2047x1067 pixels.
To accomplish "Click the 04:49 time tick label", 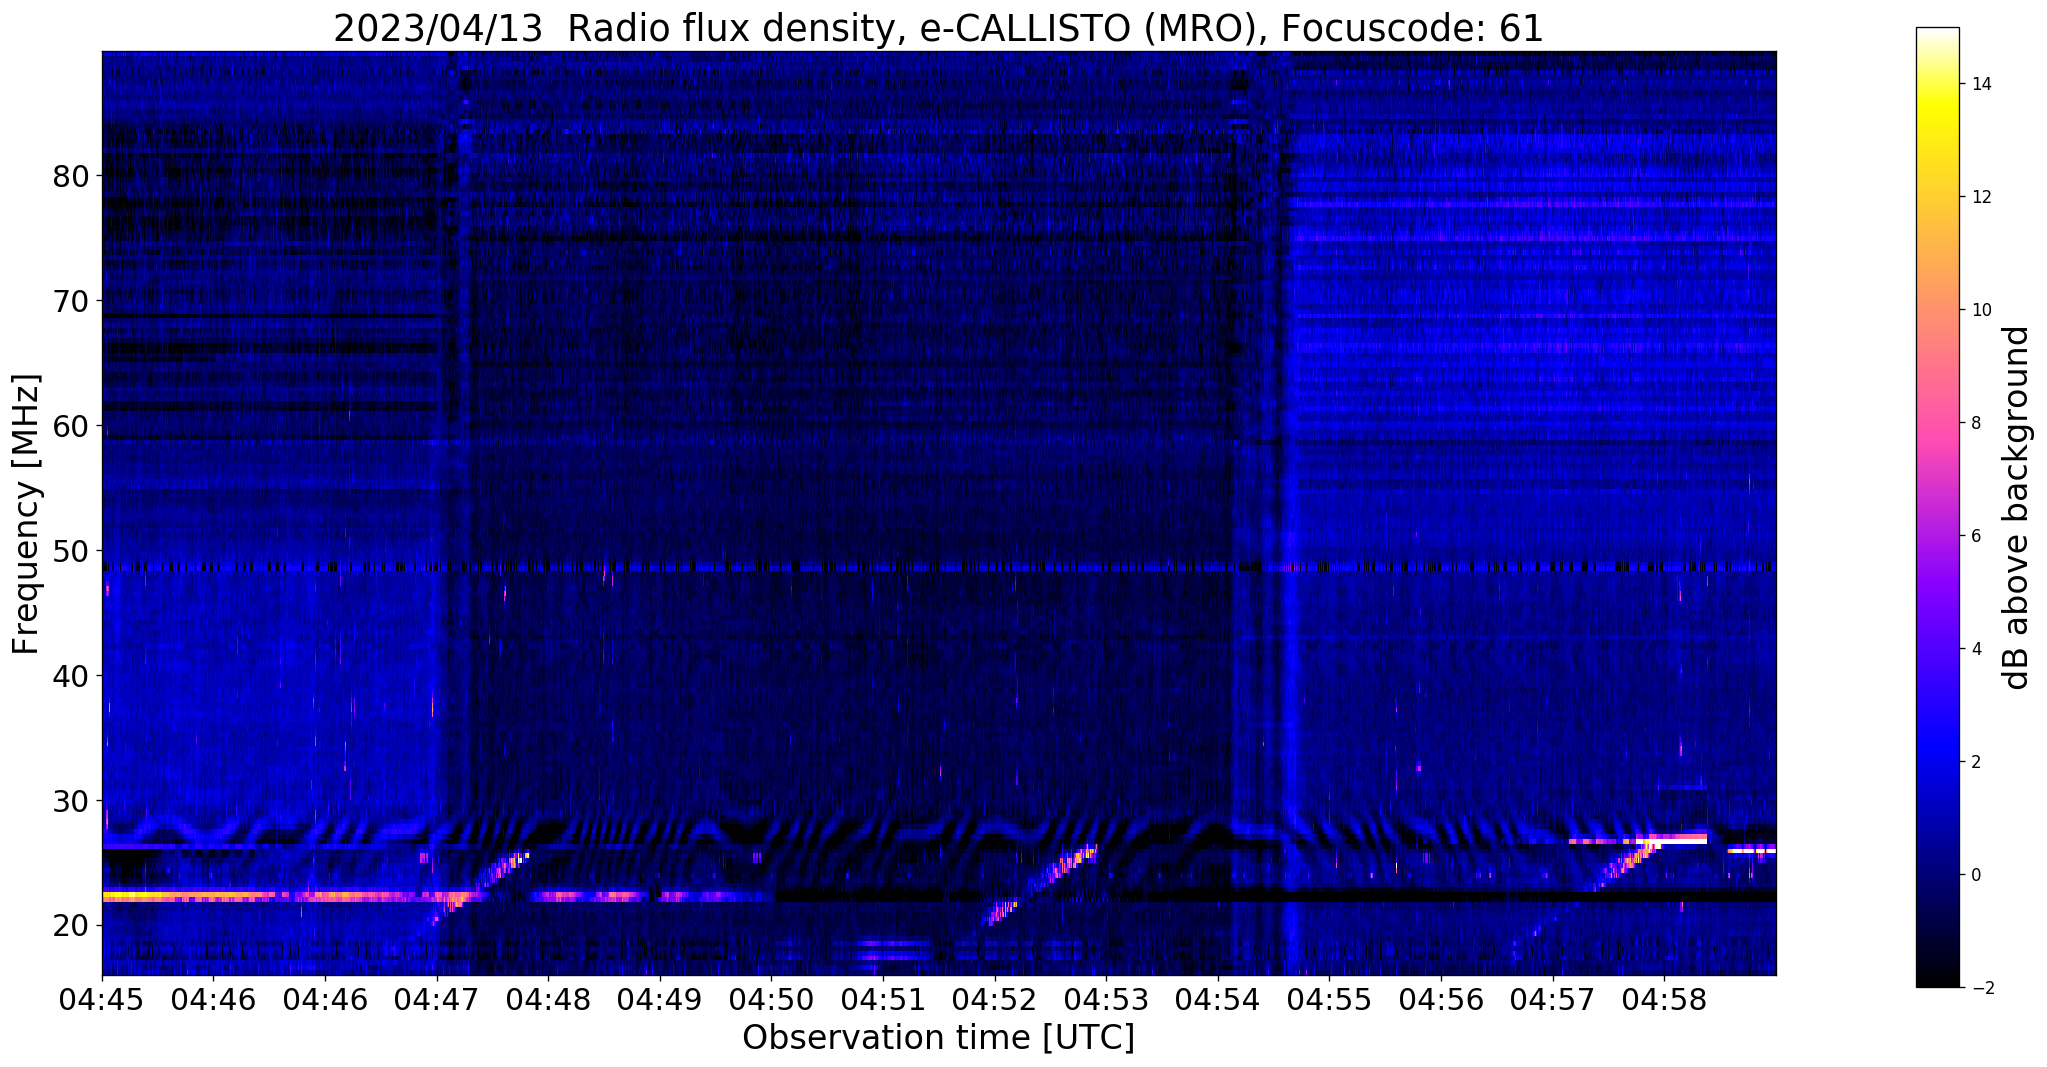I will (660, 1000).
